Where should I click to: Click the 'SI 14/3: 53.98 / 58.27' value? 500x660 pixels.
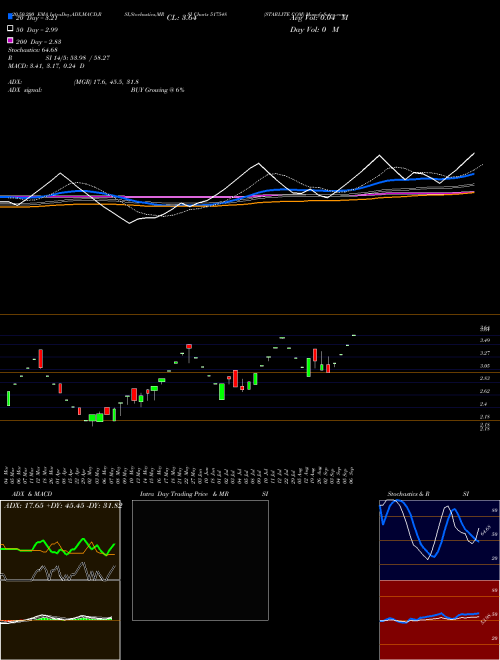click(x=78, y=58)
